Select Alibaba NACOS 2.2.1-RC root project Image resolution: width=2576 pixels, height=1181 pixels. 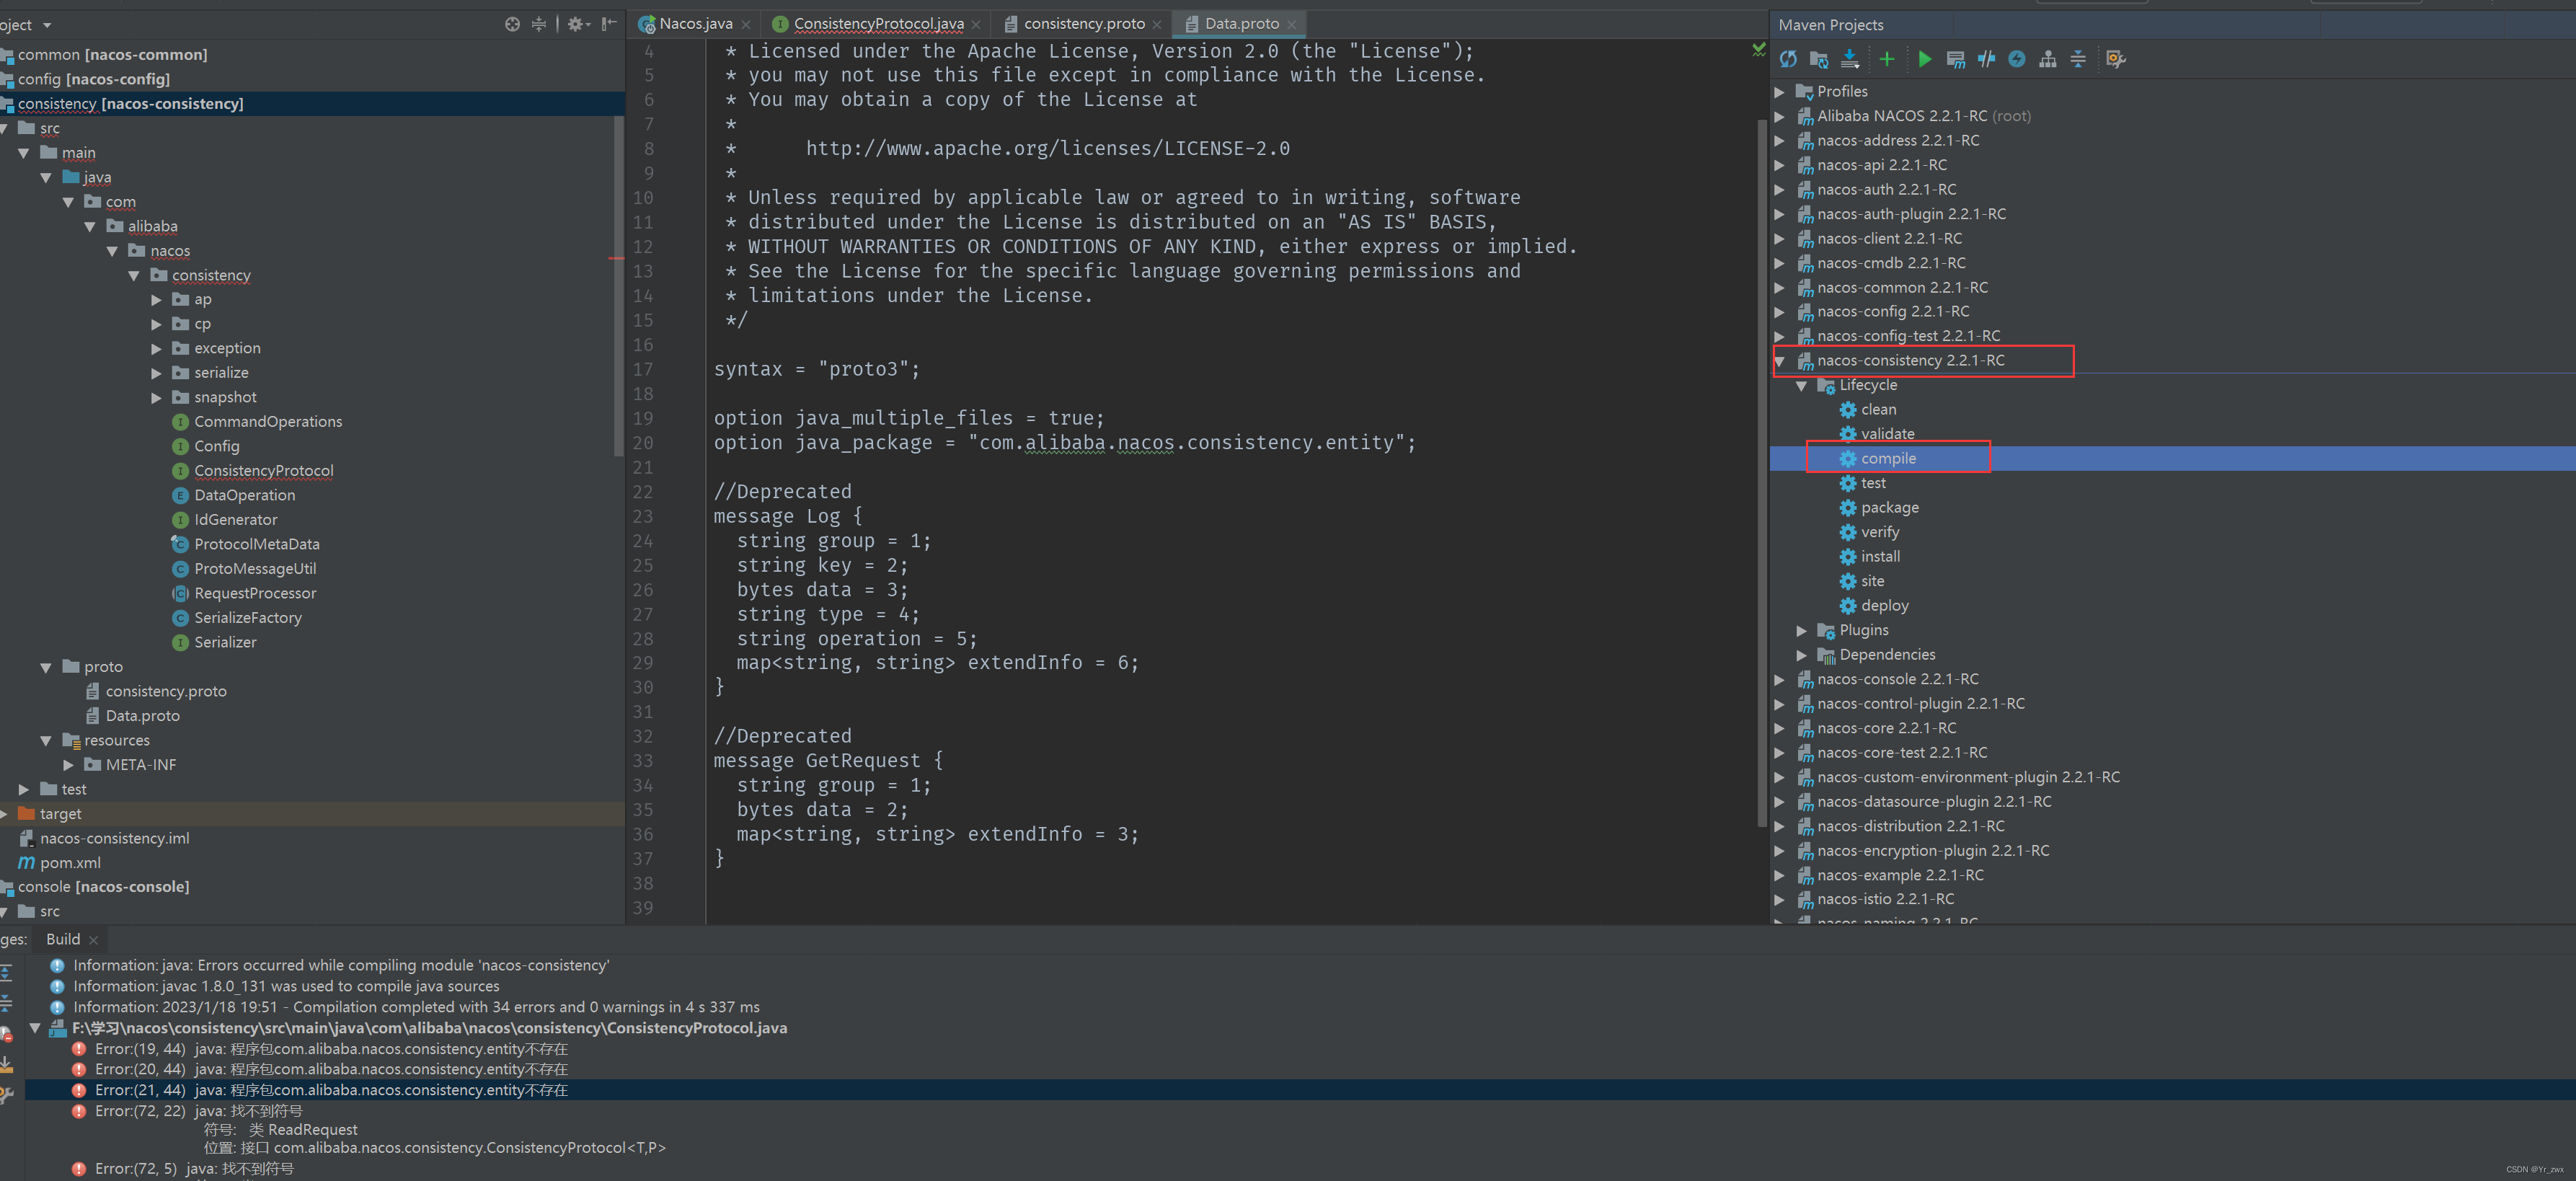(x=1923, y=116)
